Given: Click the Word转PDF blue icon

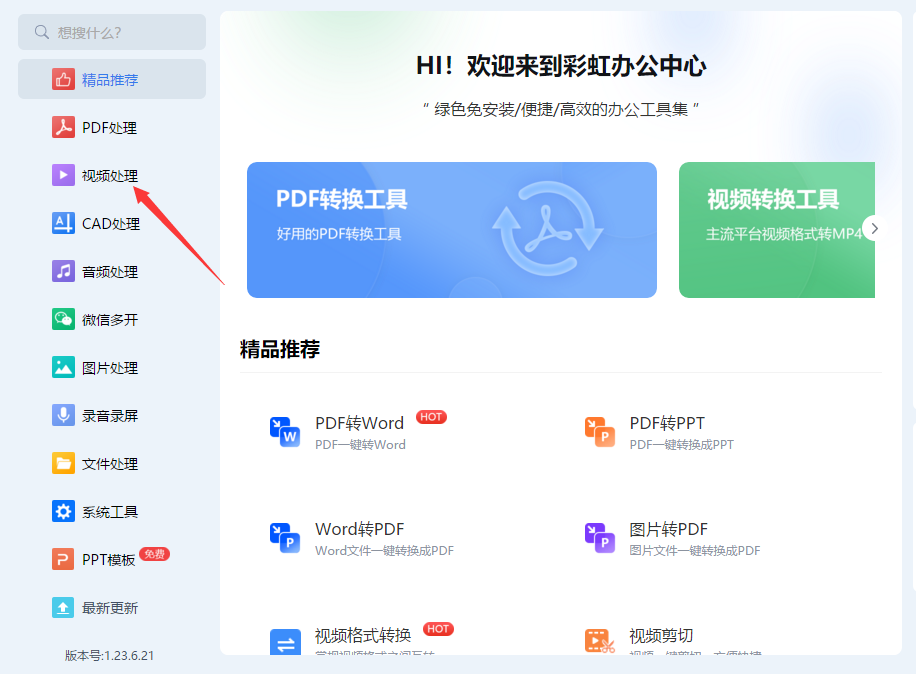Looking at the screenshot, I should point(285,538).
